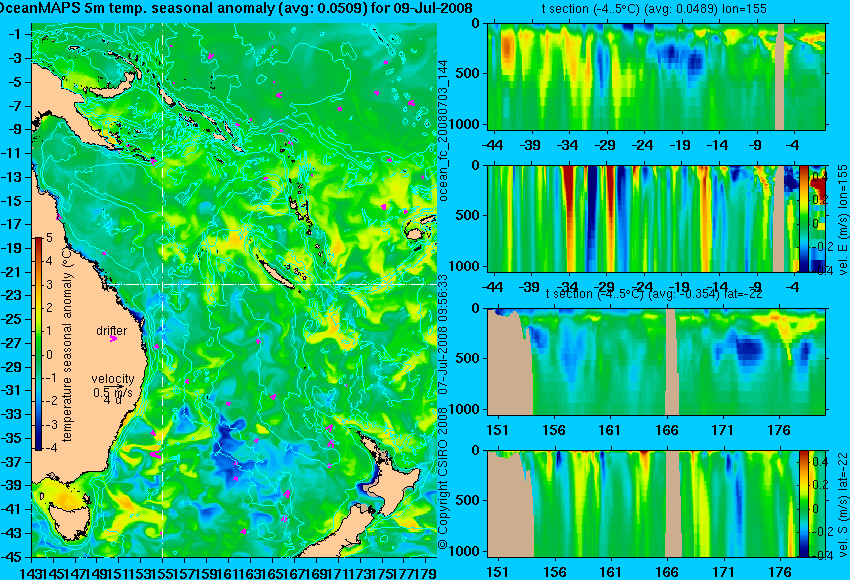Click the temperature seasonal anomaly color bar

(39, 344)
